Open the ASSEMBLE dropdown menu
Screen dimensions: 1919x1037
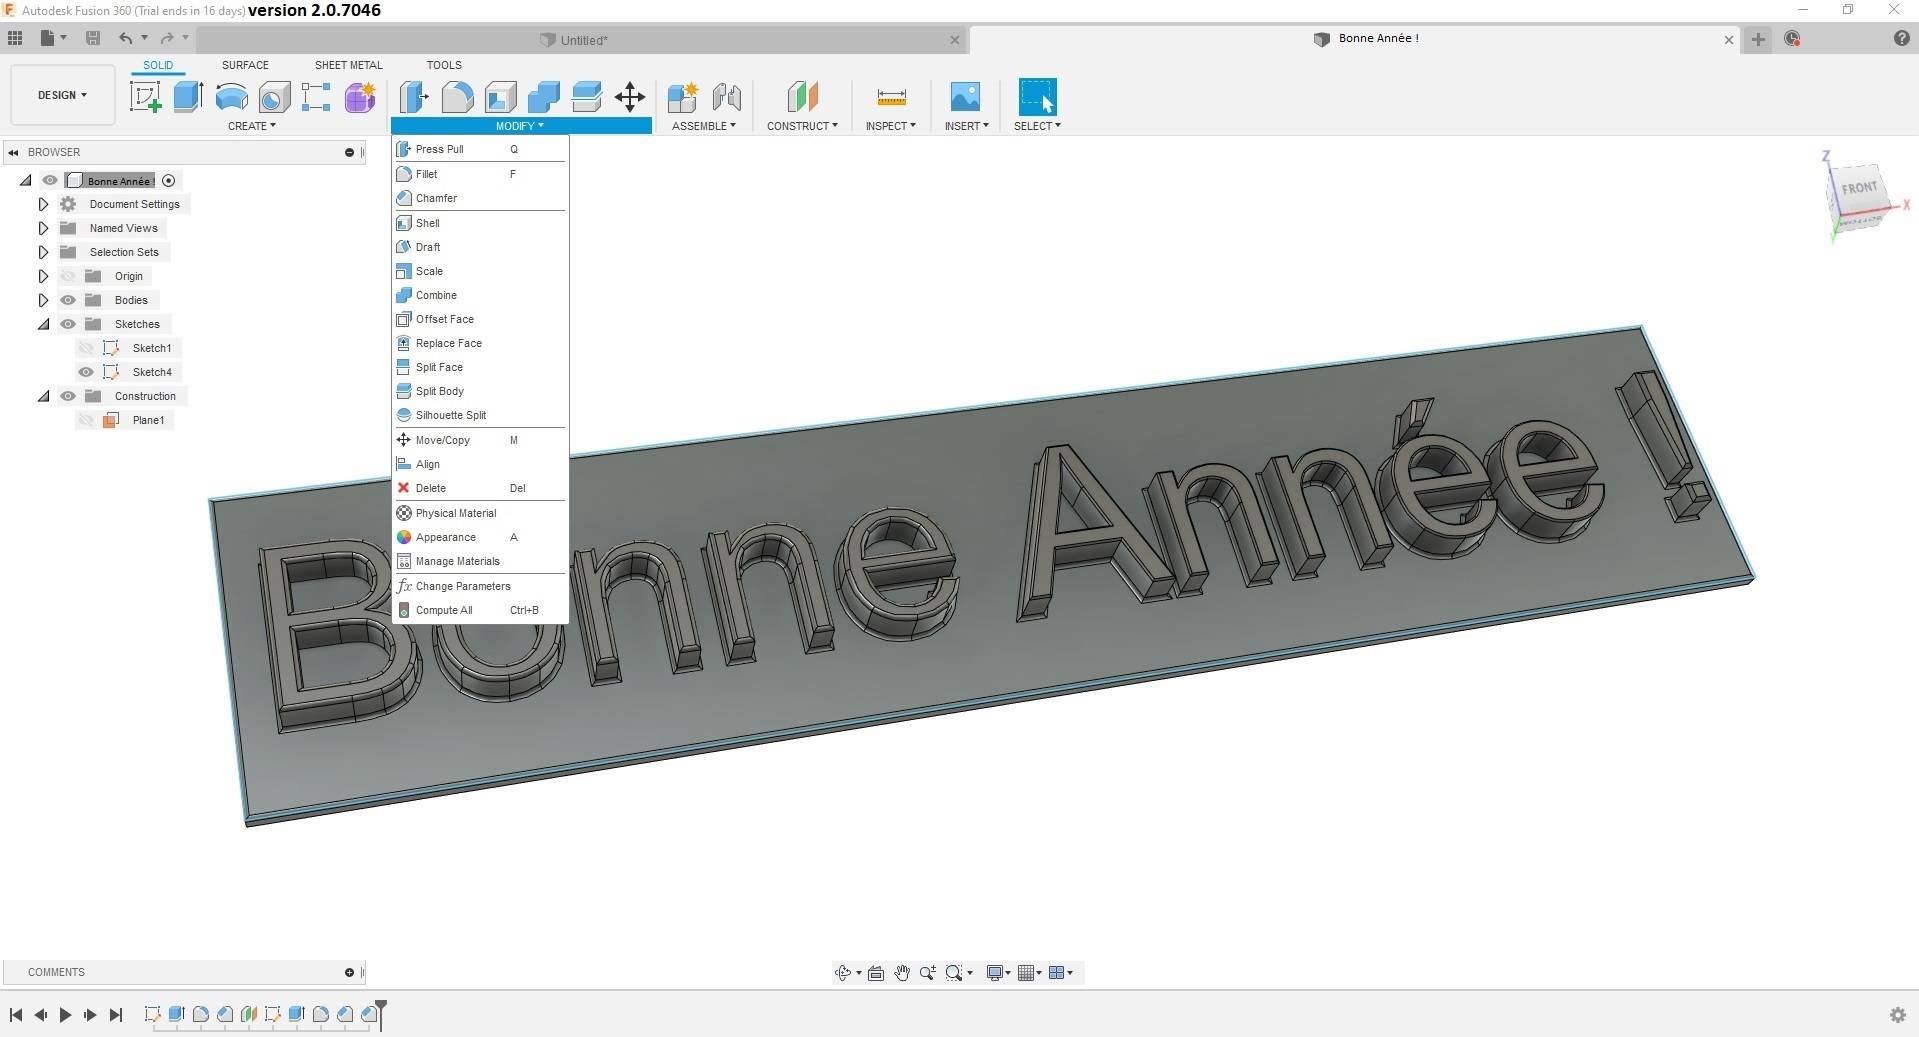pos(703,126)
